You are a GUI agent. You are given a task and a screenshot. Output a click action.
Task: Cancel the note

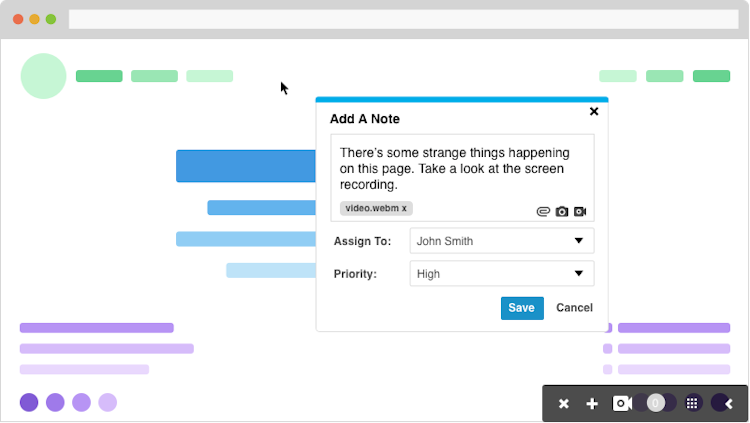point(574,308)
